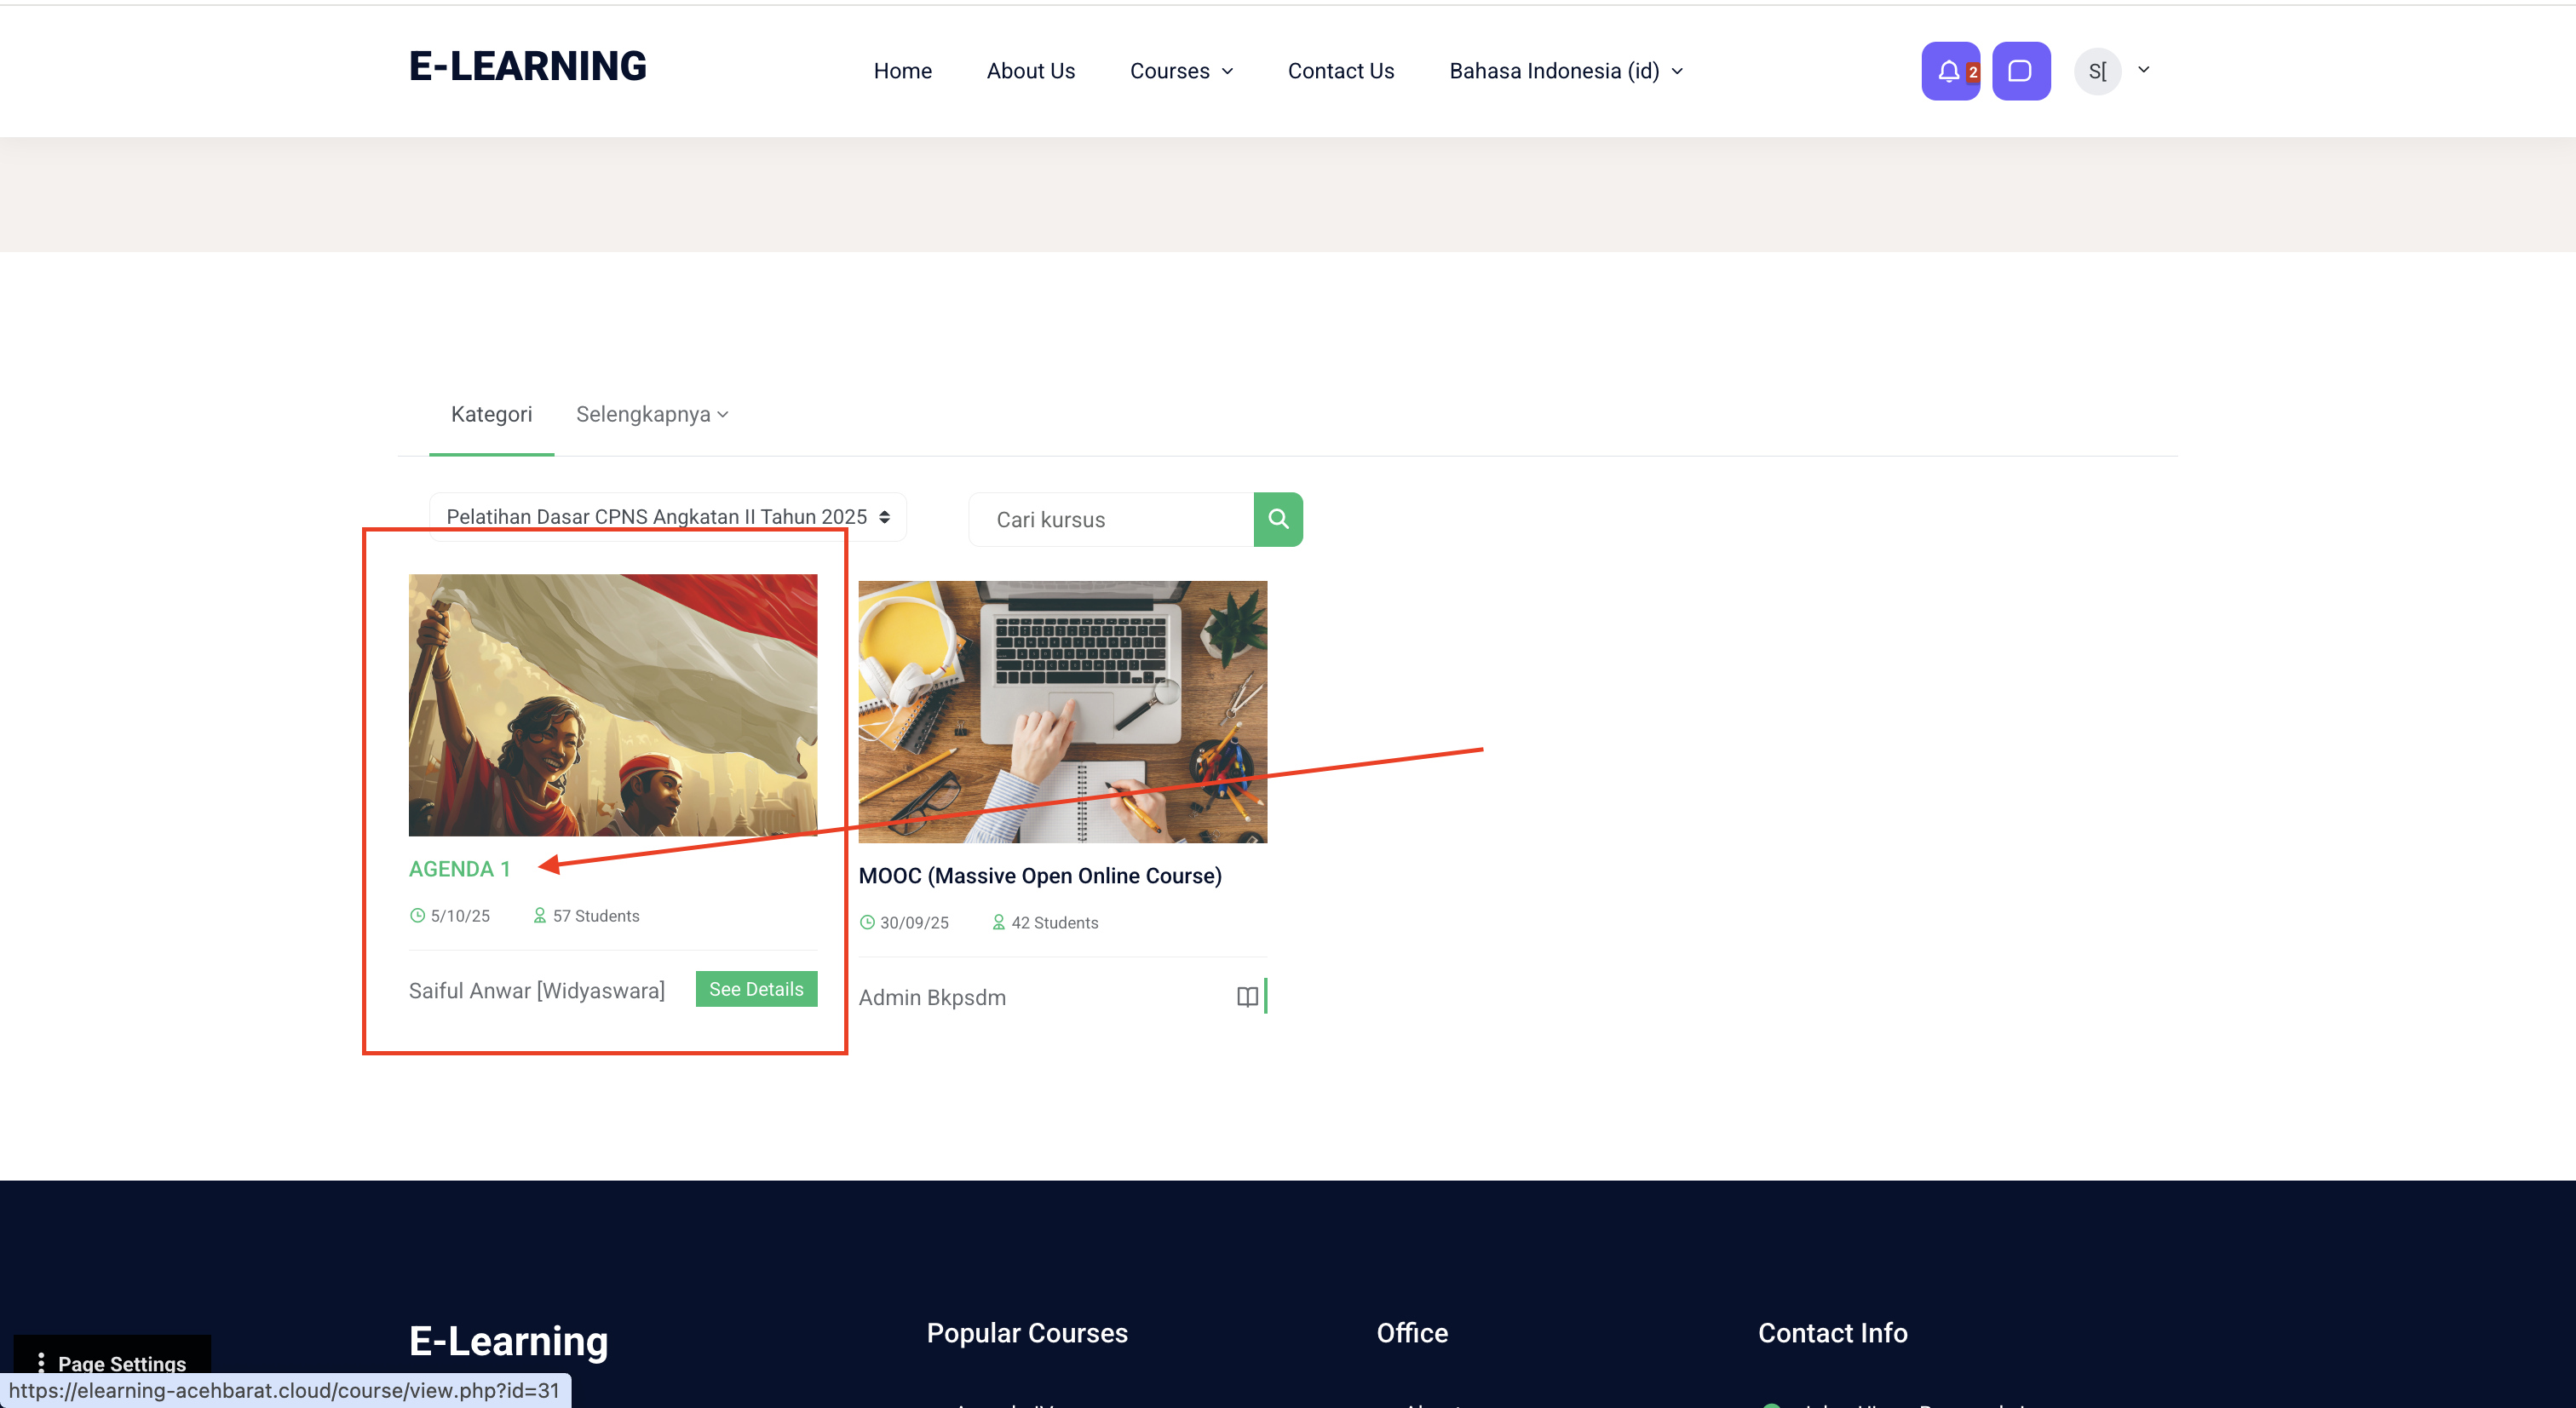Click the Cari kursus search field
Image resolution: width=2576 pixels, height=1408 pixels.
click(1110, 519)
